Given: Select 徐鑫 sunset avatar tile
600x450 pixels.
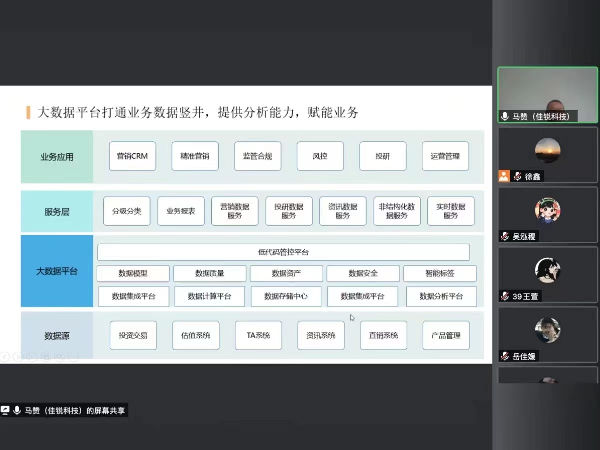Looking at the screenshot, I should 546,150.
